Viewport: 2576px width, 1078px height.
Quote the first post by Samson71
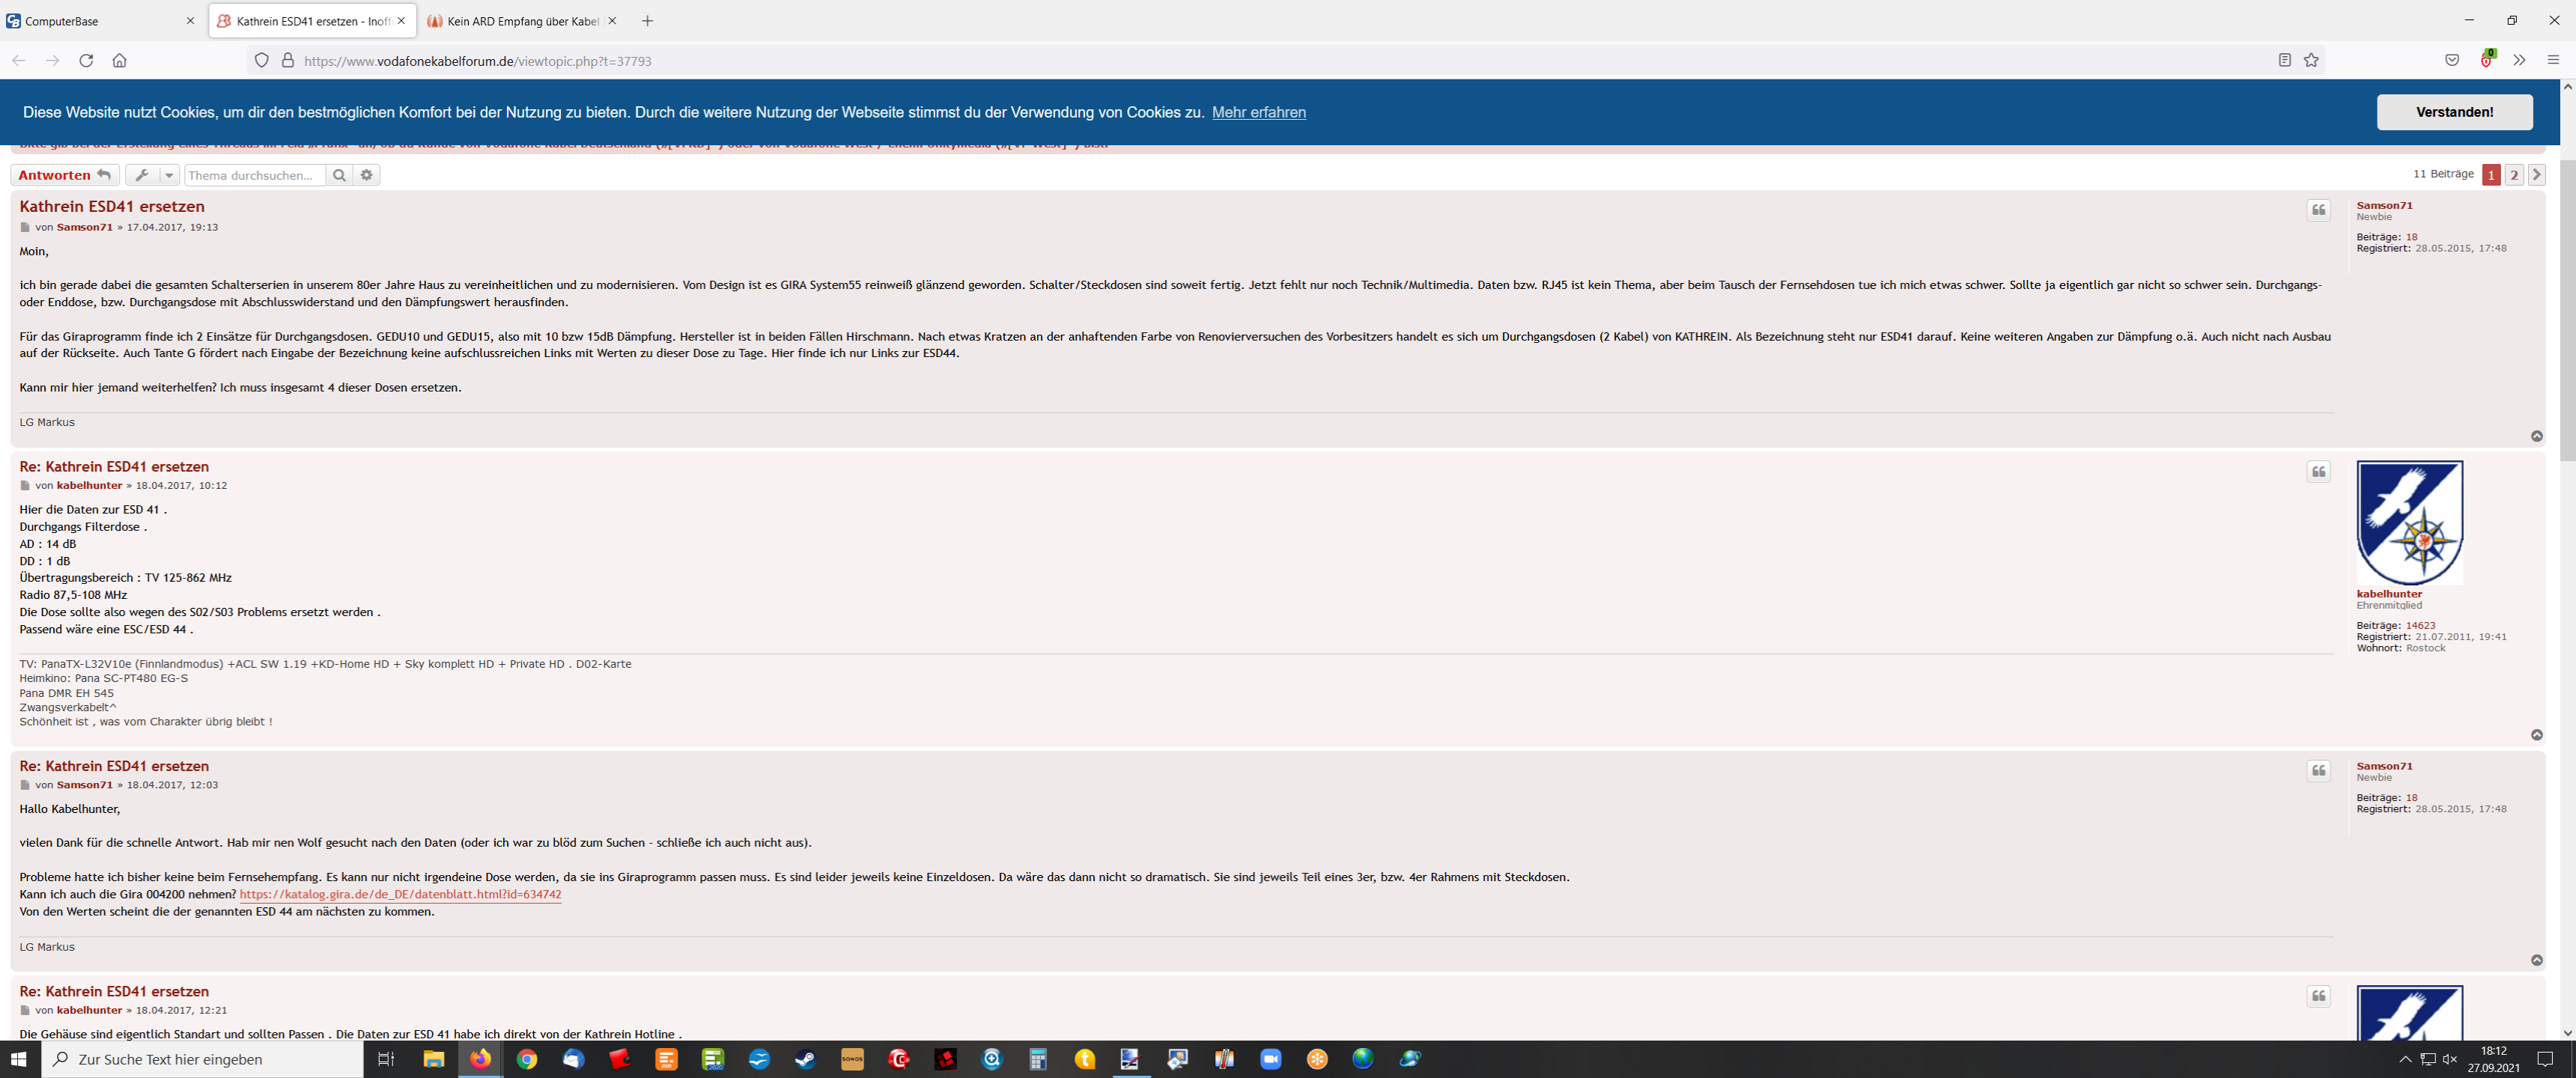point(2318,210)
